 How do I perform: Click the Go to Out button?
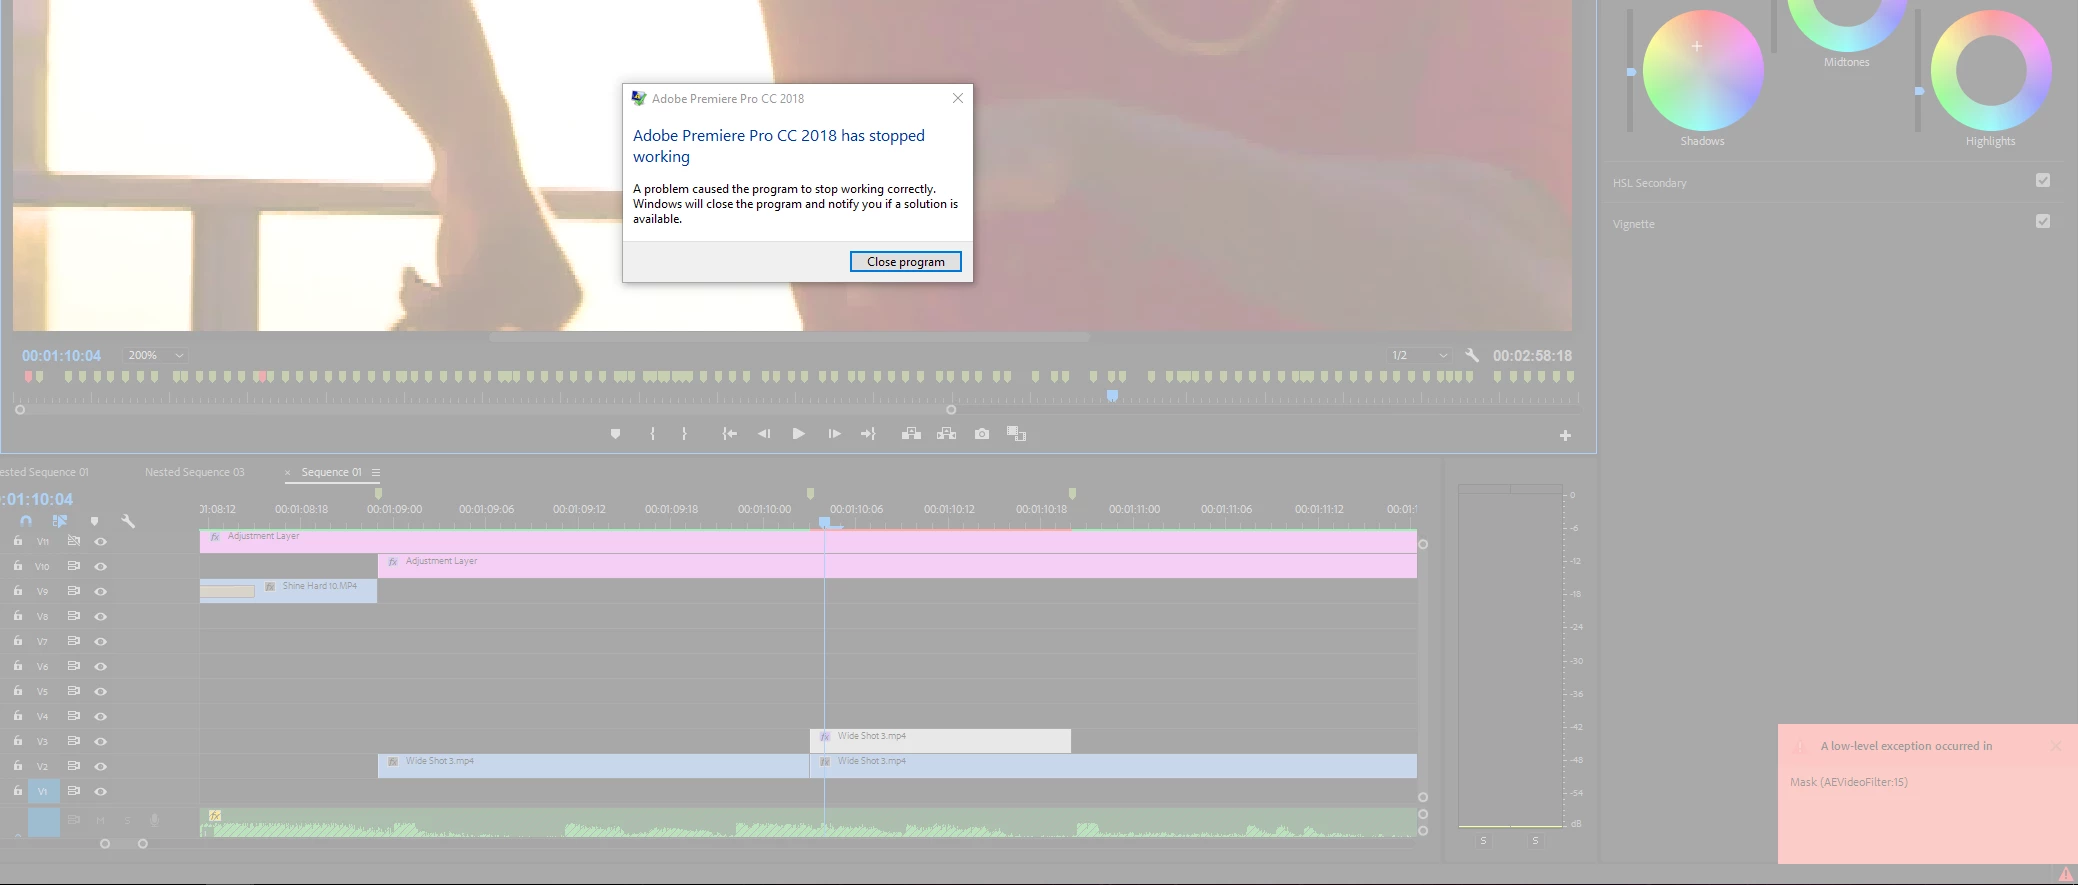(868, 434)
